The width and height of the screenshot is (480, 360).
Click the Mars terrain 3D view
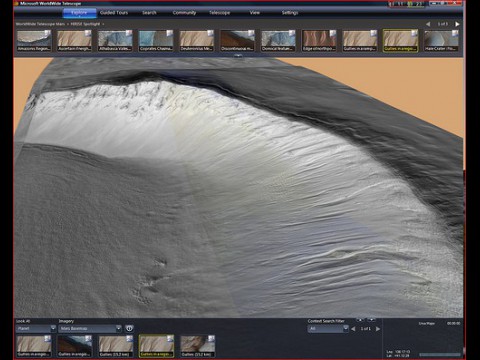click(238, 187)
